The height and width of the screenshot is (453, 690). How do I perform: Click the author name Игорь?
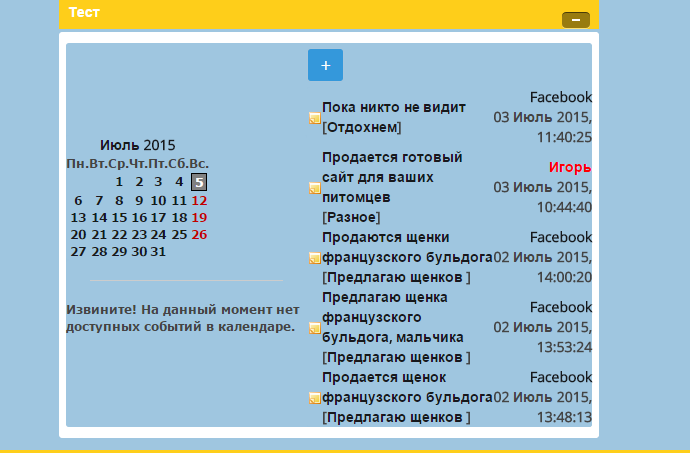(570, 167)
